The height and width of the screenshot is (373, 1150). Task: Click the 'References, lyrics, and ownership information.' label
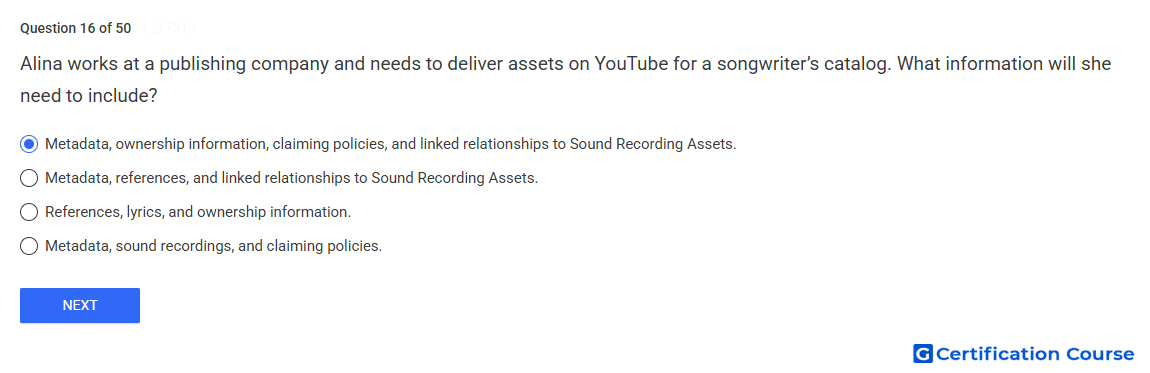(198, 212)
